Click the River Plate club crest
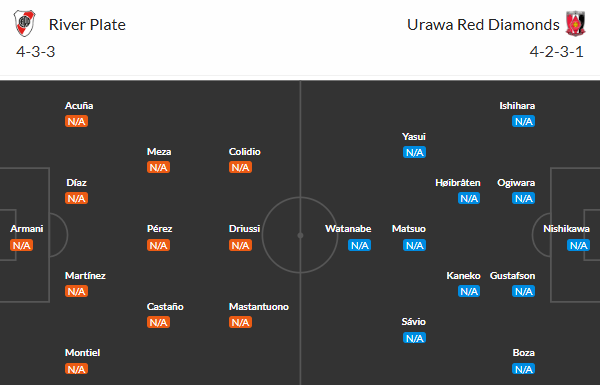 click(x=24, y=23)
